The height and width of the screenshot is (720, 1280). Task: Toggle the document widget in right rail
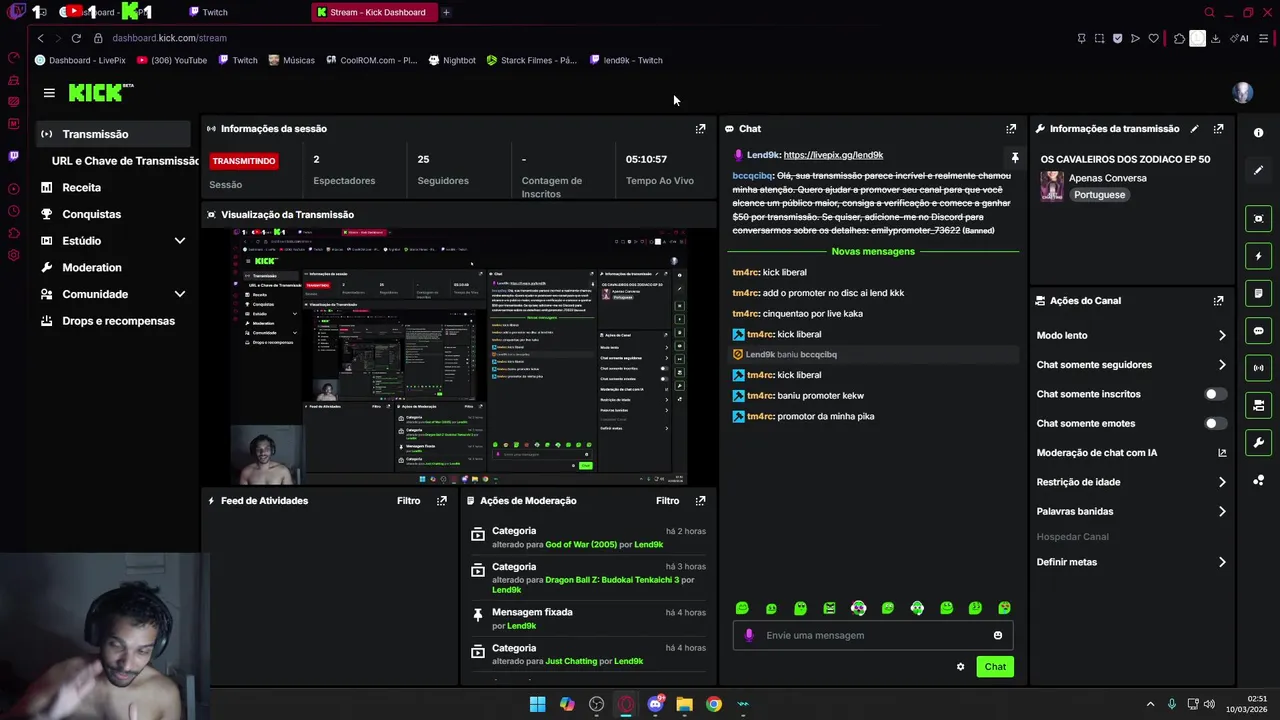tap(1258, 293)
